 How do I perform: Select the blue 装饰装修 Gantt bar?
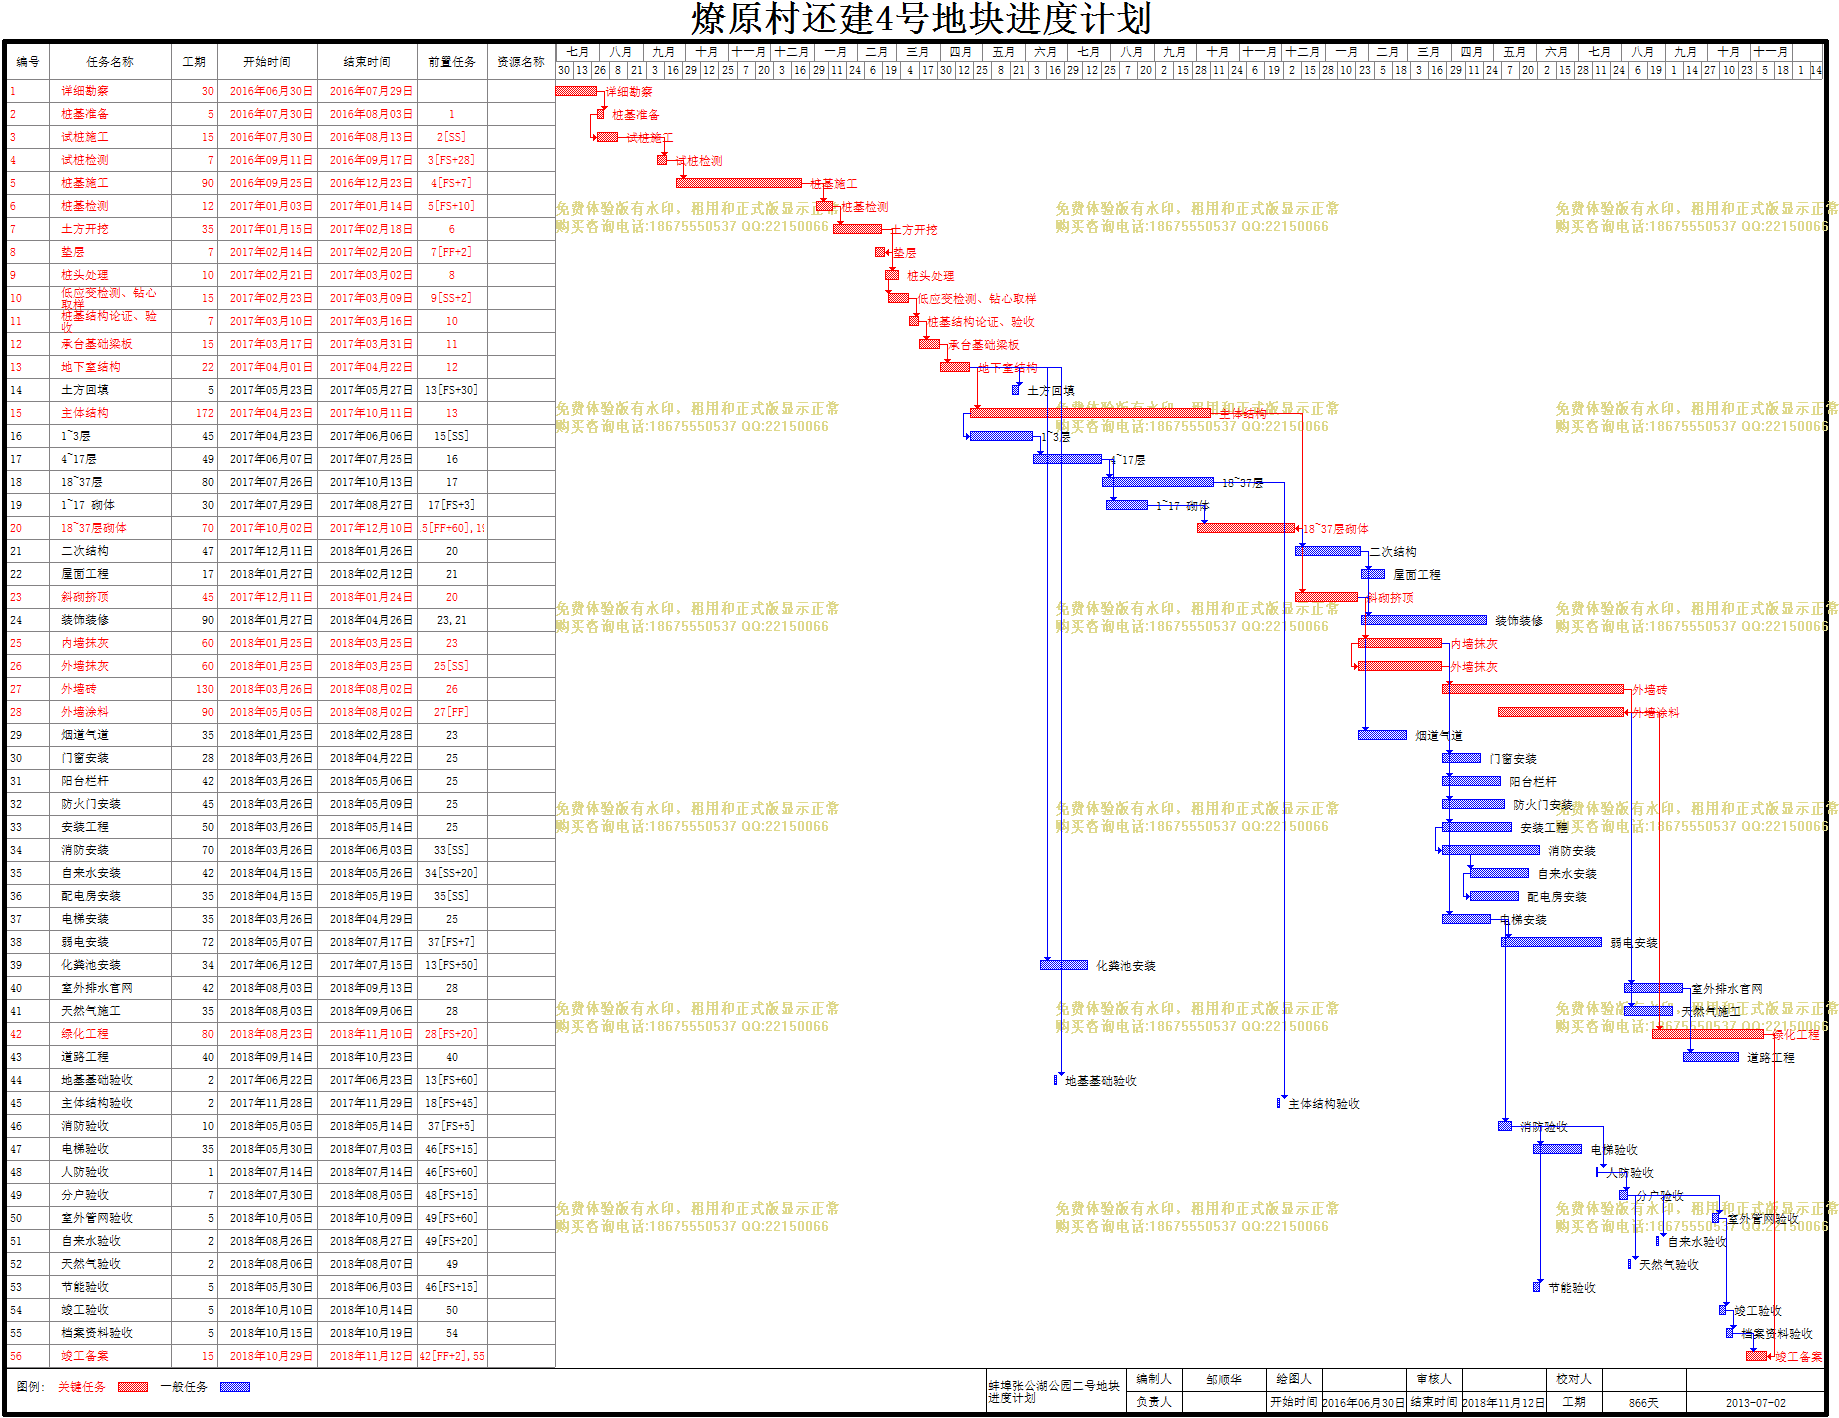point(1424,620)
